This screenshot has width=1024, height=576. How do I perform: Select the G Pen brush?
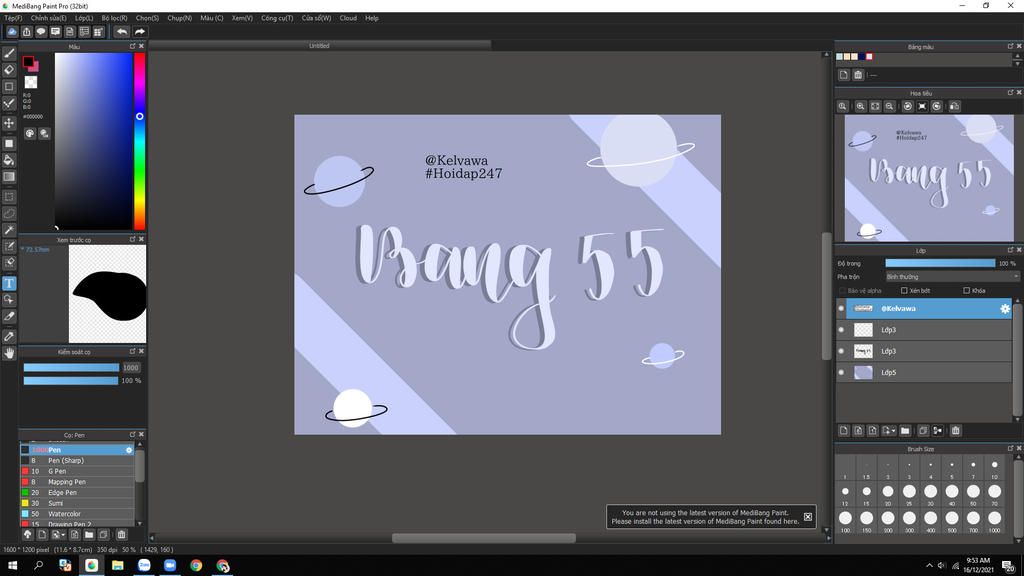pos(77,471)
